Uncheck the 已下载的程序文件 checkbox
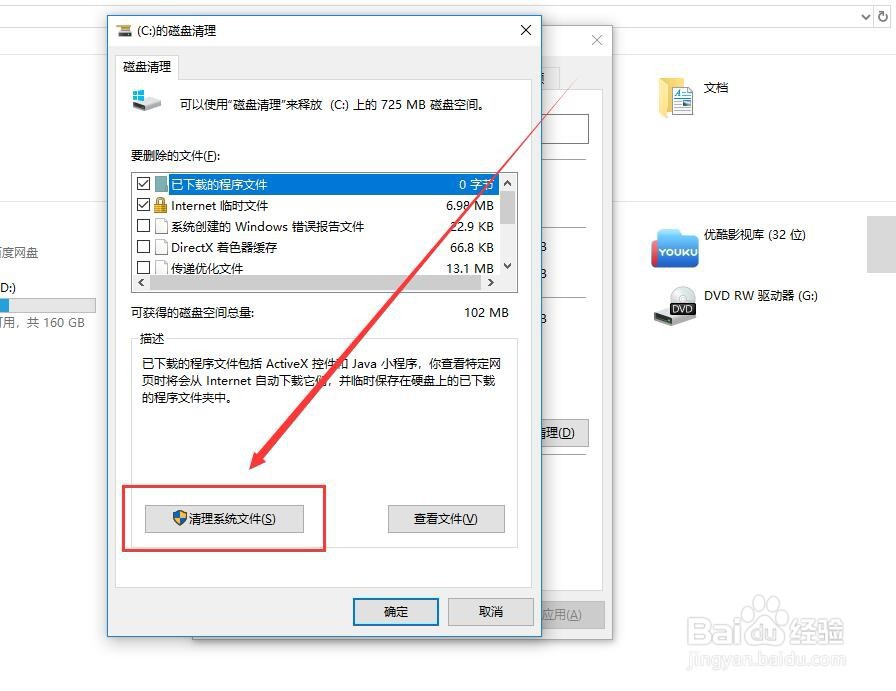The image size is (896, 691). click(143, 183)
